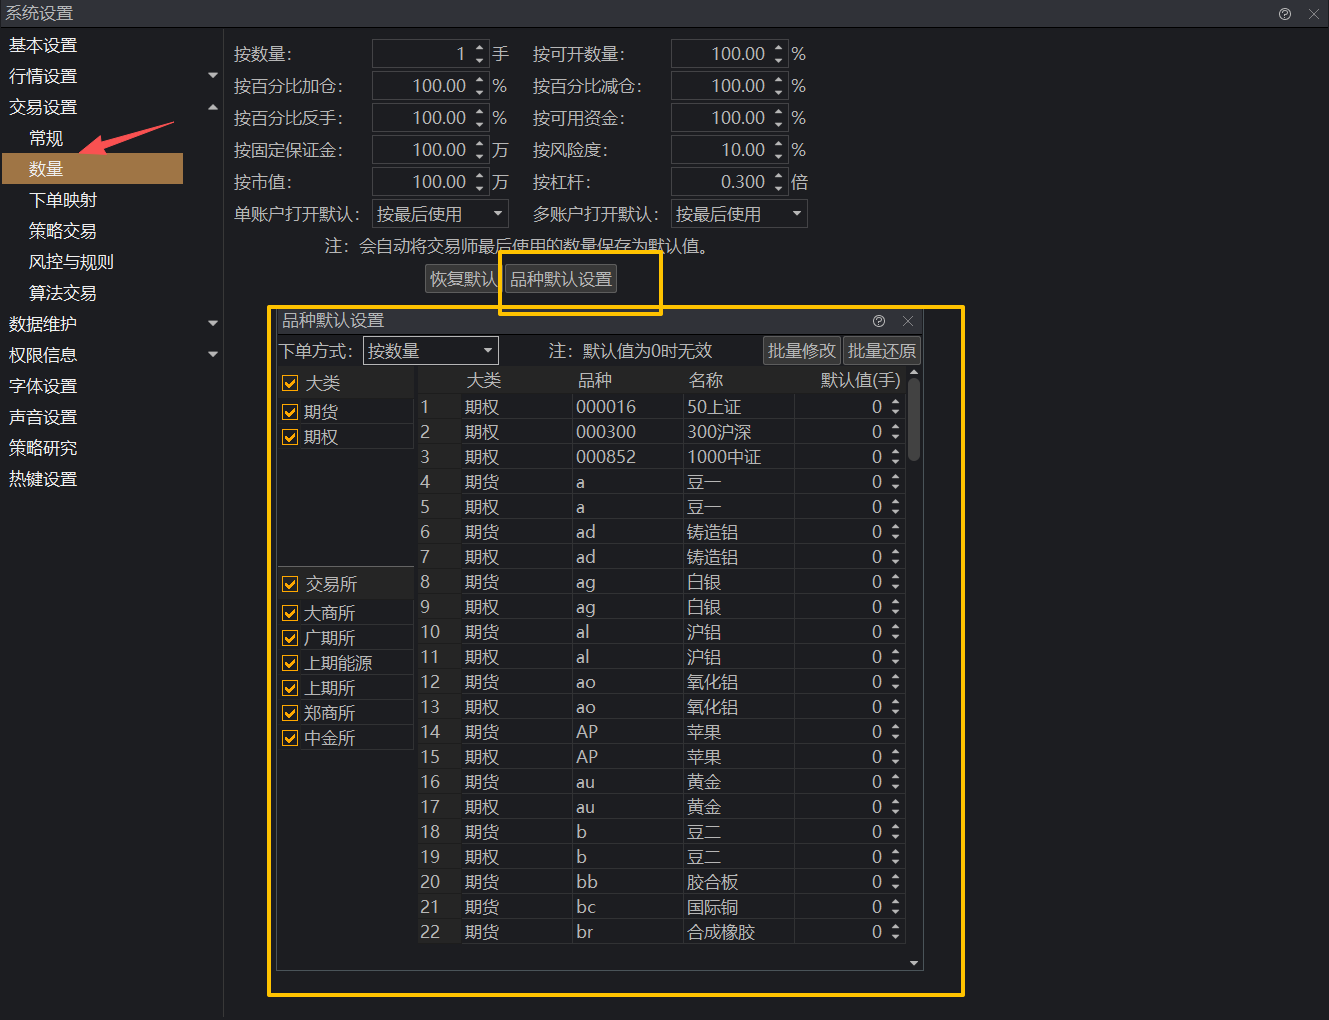Click 批量修改 button
Screen dimensions: 1329x1020
pos(801,351)
